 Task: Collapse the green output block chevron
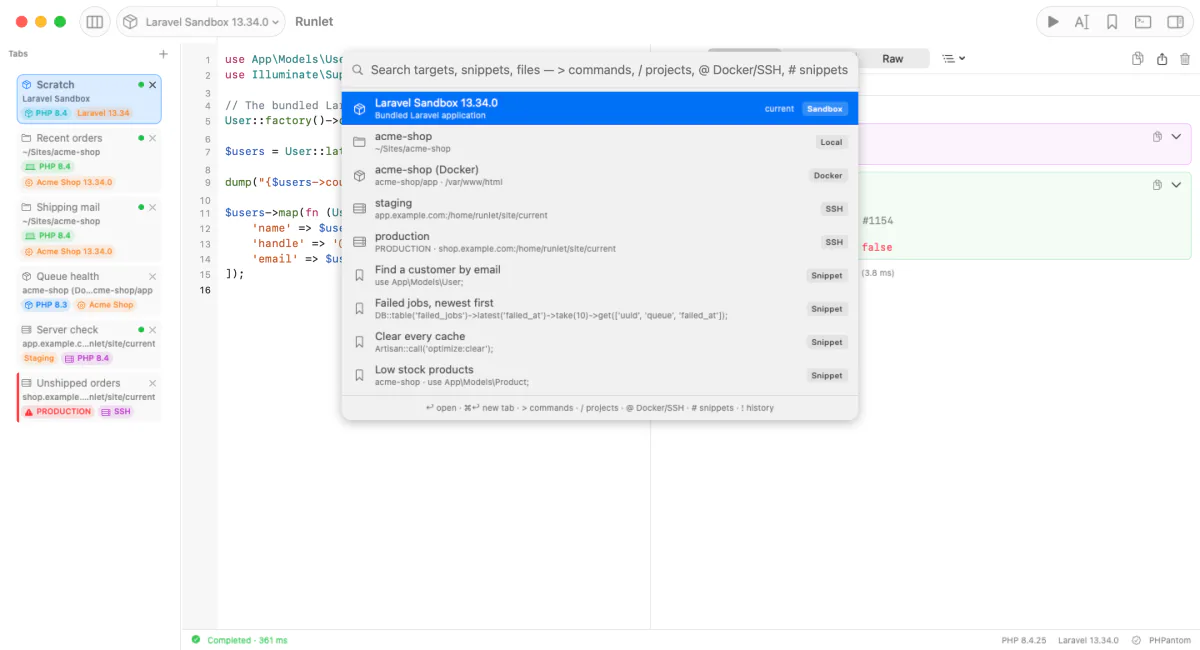pos(1176,185)
